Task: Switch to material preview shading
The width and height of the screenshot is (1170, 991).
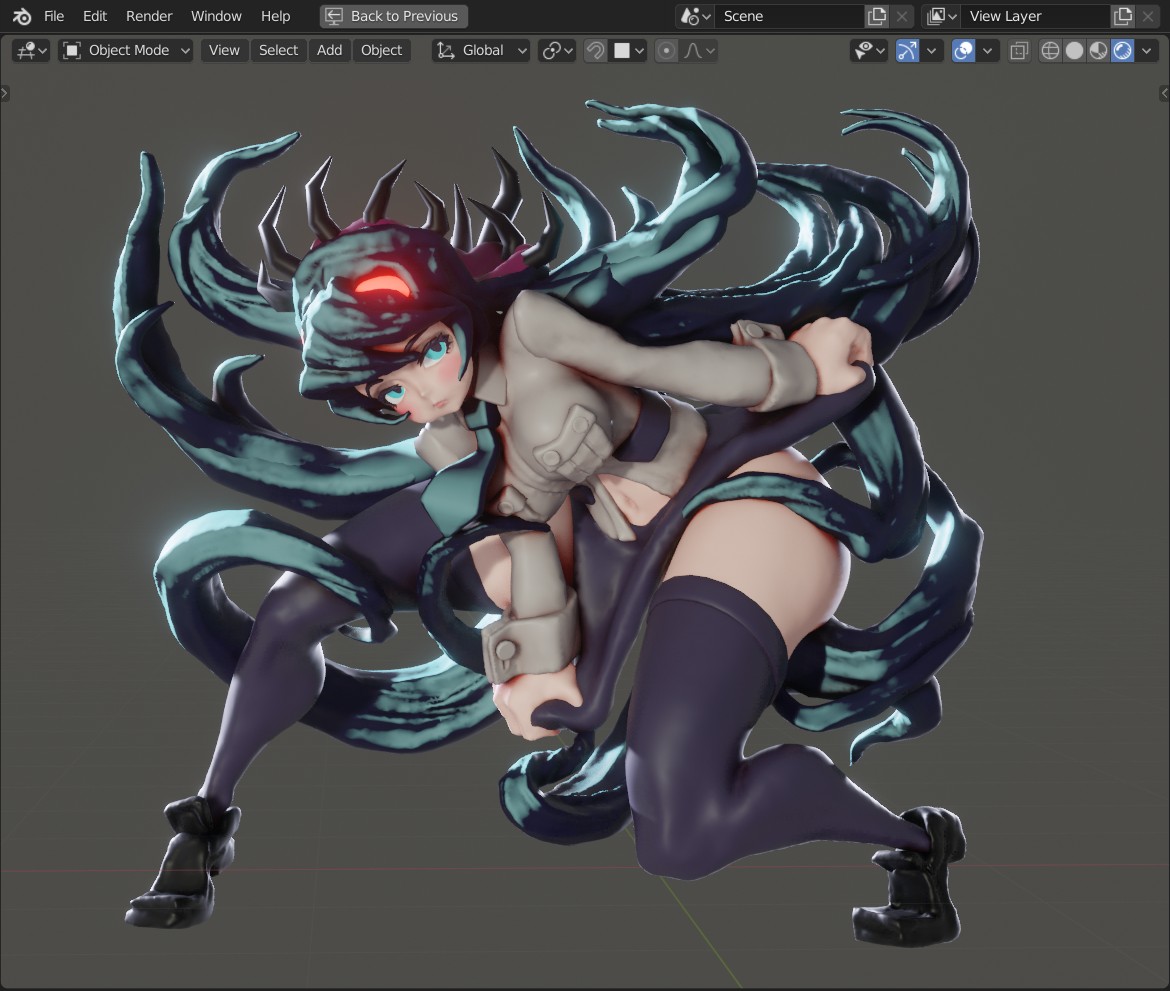Action: click(x=1098, y=50)
